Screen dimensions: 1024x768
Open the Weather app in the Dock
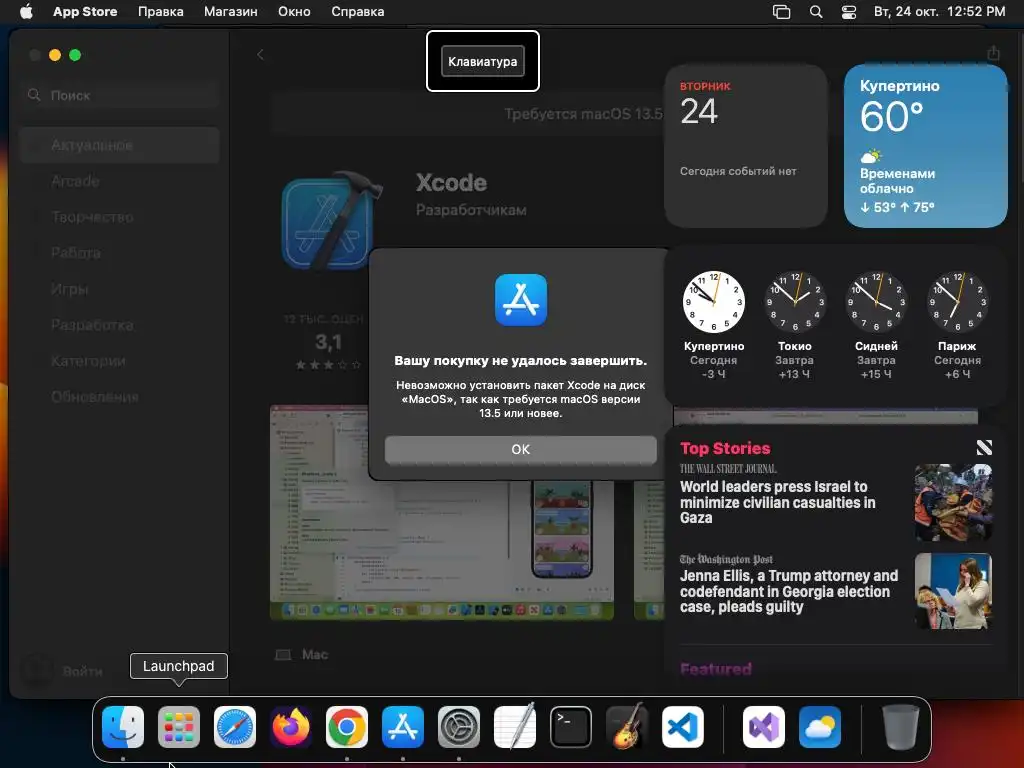pyautogui.click(x=820, y=727)
